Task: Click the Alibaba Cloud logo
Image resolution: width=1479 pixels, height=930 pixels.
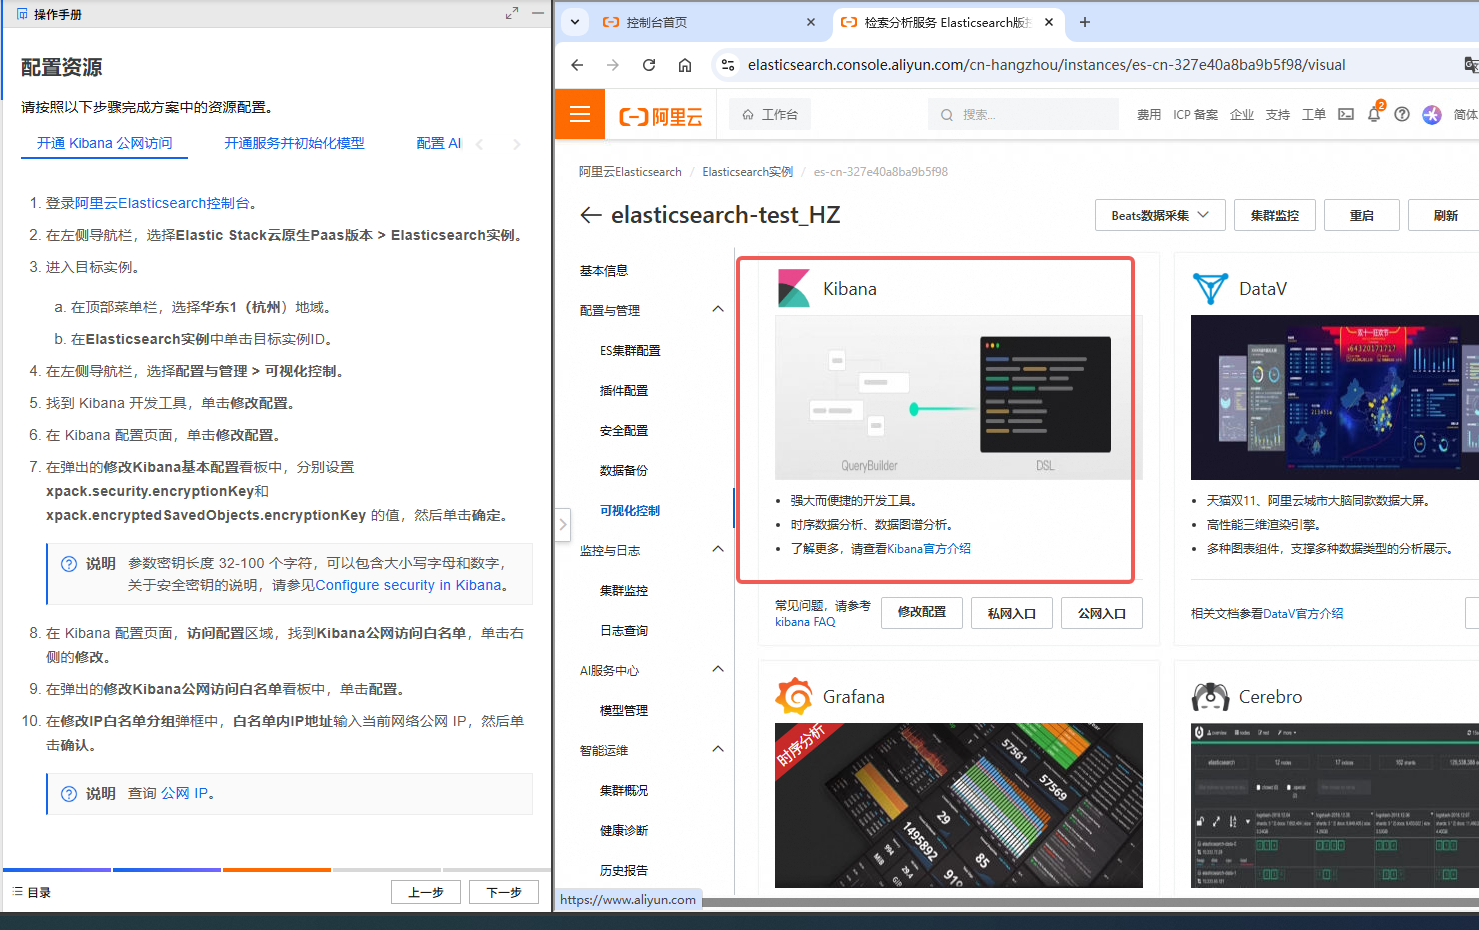Action: (x=661, y=116)
